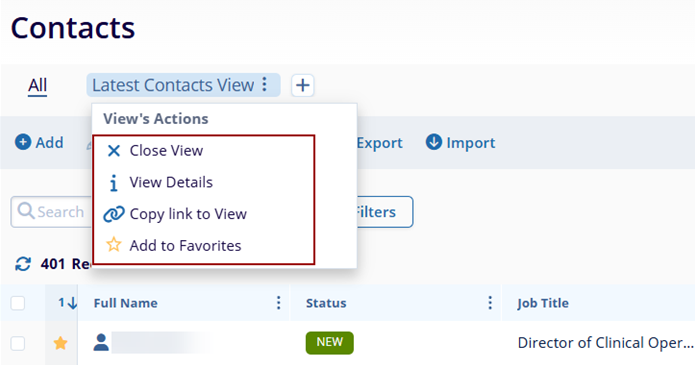Tick the select-all checkbox in table header
The width and height of the screenshot is (695, 365).
18,303
